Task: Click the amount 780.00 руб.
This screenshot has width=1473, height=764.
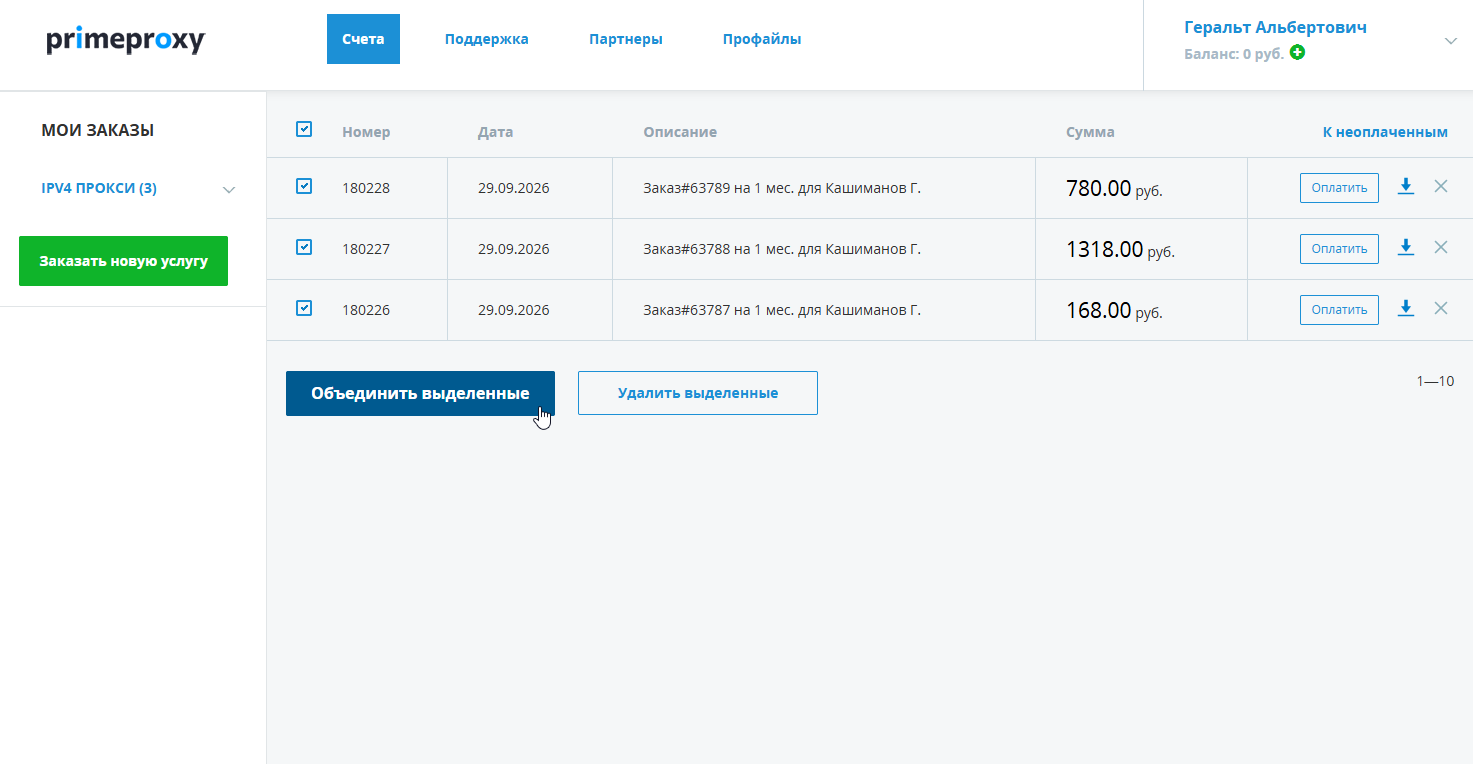Action: pos(1114,189)
